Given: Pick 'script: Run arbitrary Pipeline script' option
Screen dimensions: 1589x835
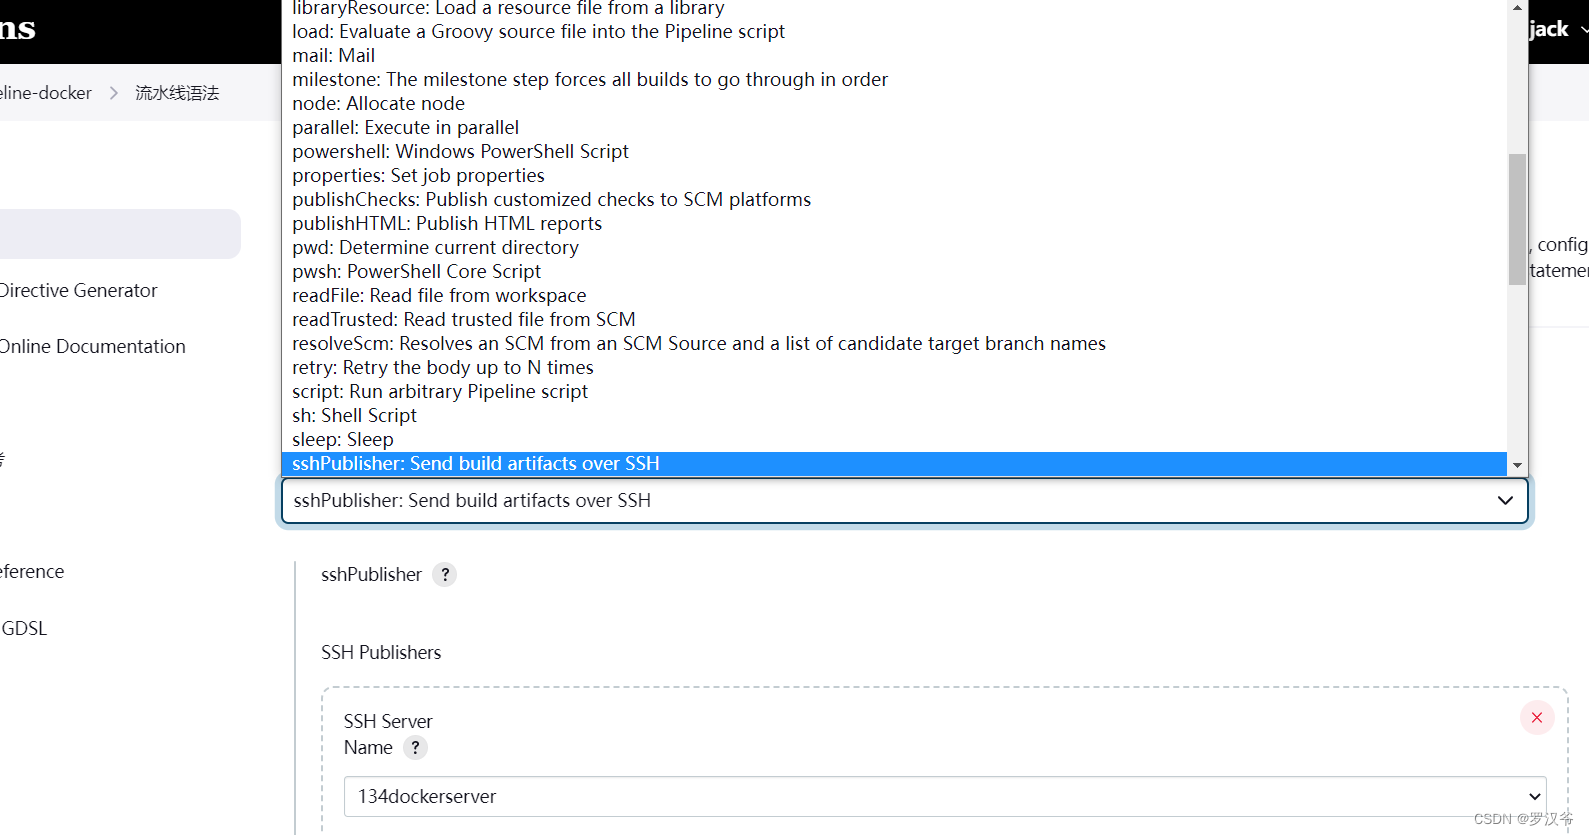Looking at the screenshot, I should 894,392.
